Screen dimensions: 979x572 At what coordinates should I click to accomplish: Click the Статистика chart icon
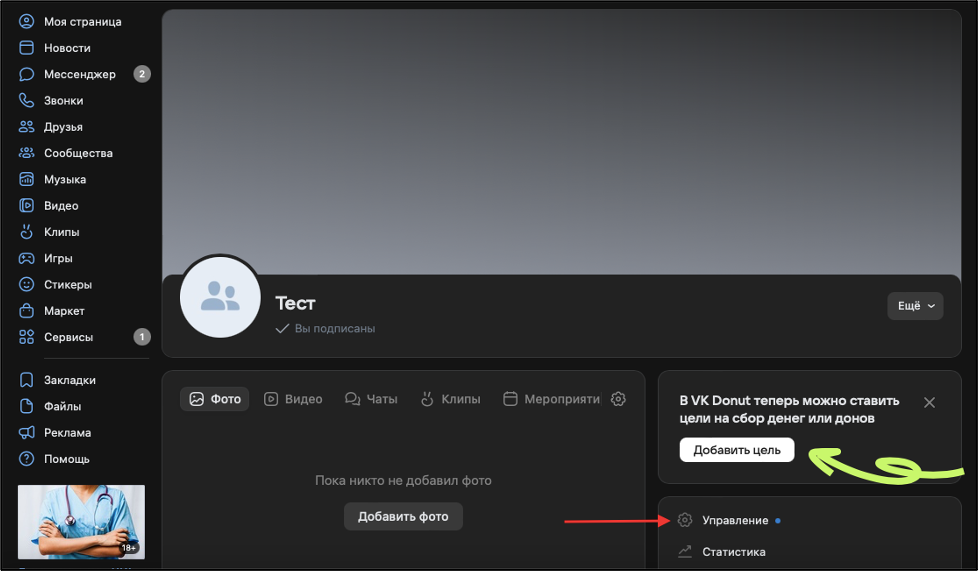685,551
